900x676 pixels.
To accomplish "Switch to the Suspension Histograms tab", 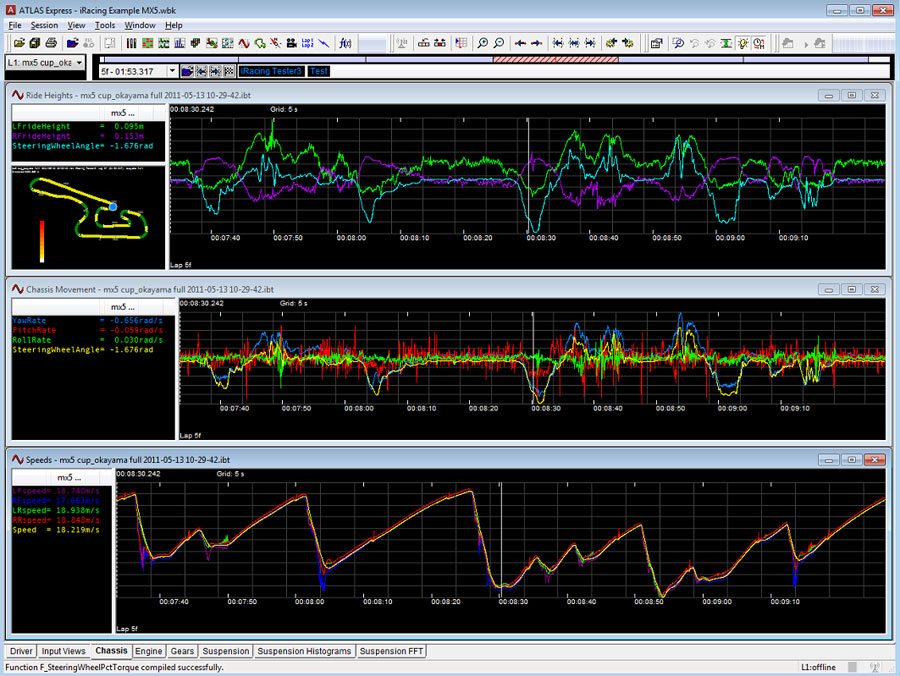I will point(304,651).
